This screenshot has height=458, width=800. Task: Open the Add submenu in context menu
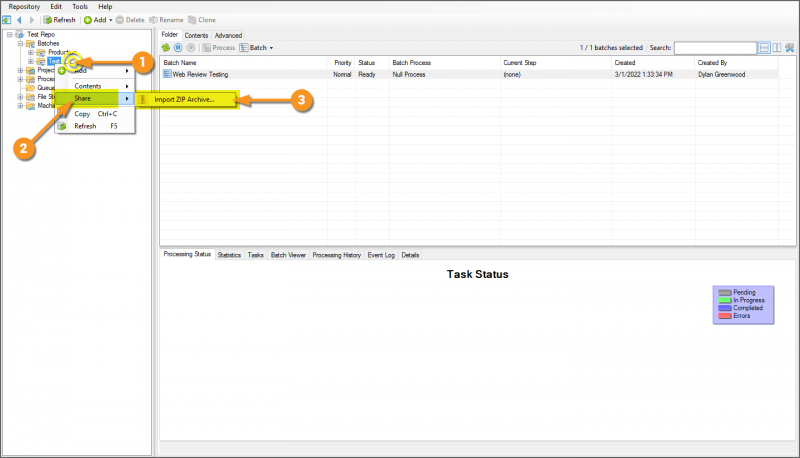95,71
